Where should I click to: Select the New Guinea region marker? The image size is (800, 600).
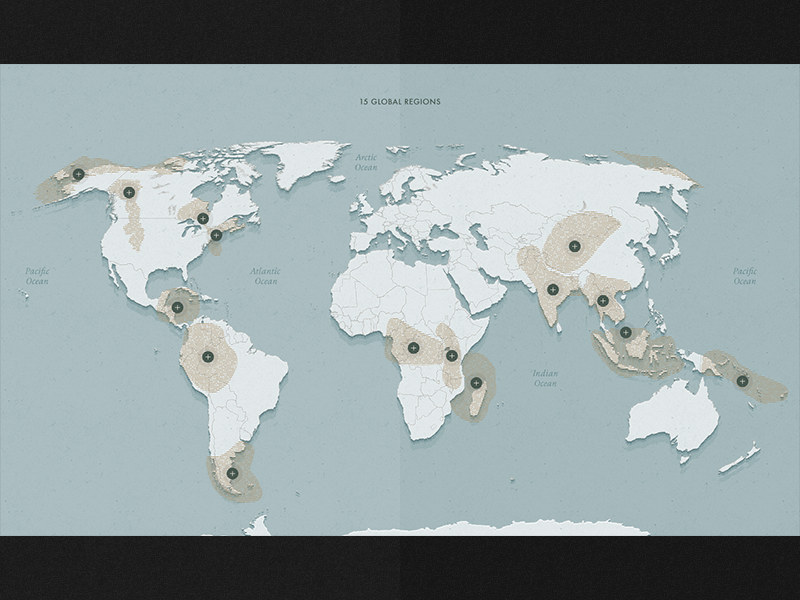point(741,381)
